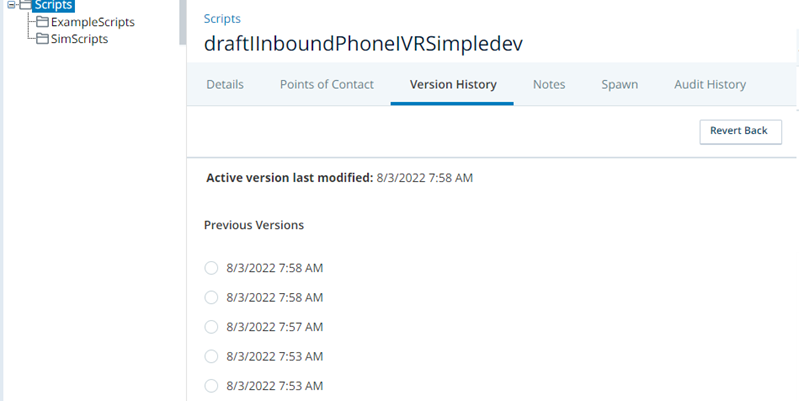Image resolution: width=799 pixels, height=401 pixels.
Task: Click the tree panel vertical scrollbar
Action: 182,22
